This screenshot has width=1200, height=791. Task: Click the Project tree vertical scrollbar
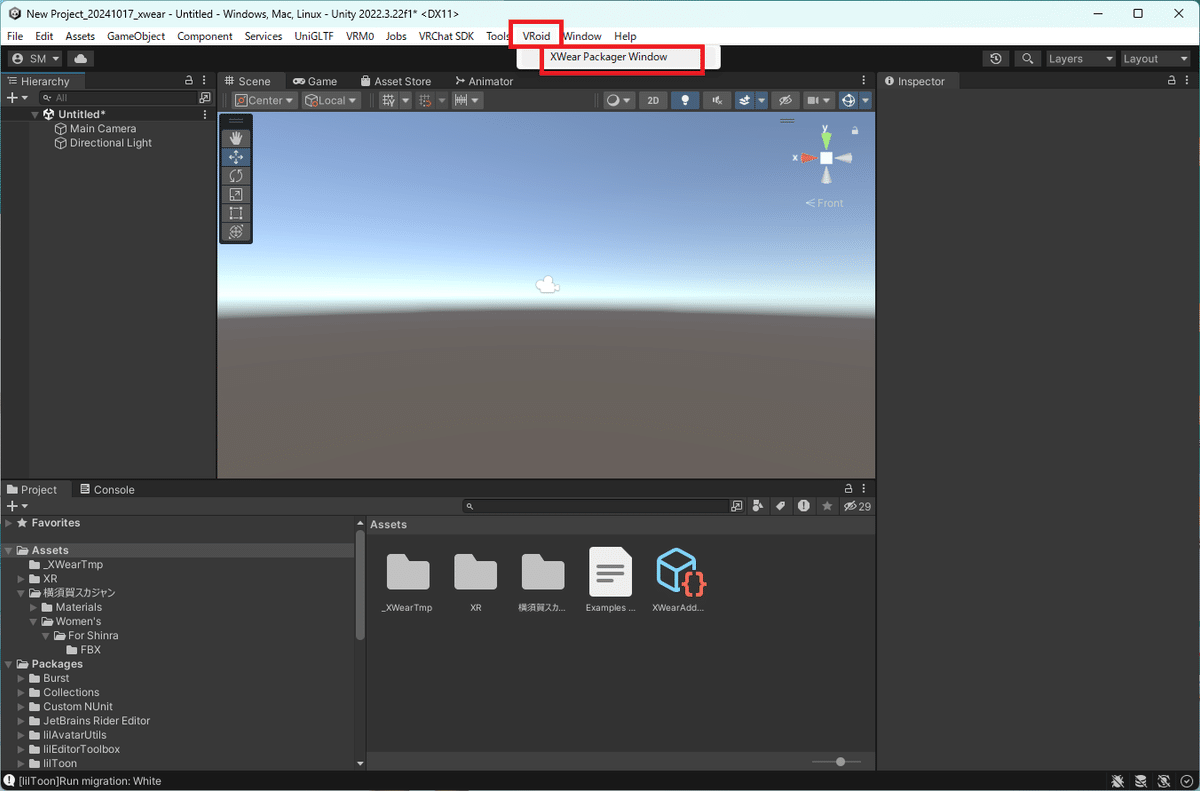[x=361, y=585]
